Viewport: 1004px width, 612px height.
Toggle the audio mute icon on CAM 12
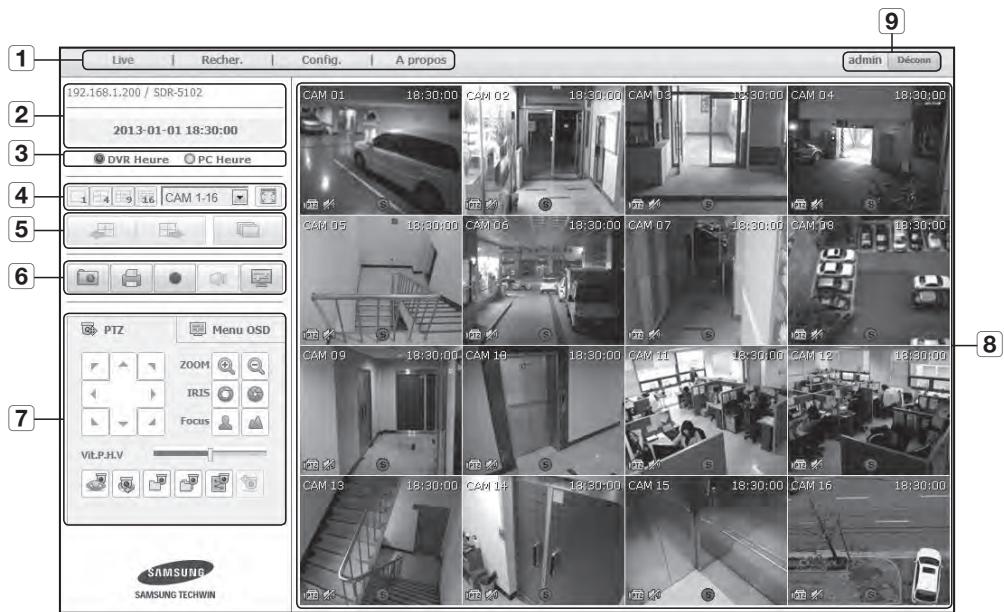click(816, 465)
